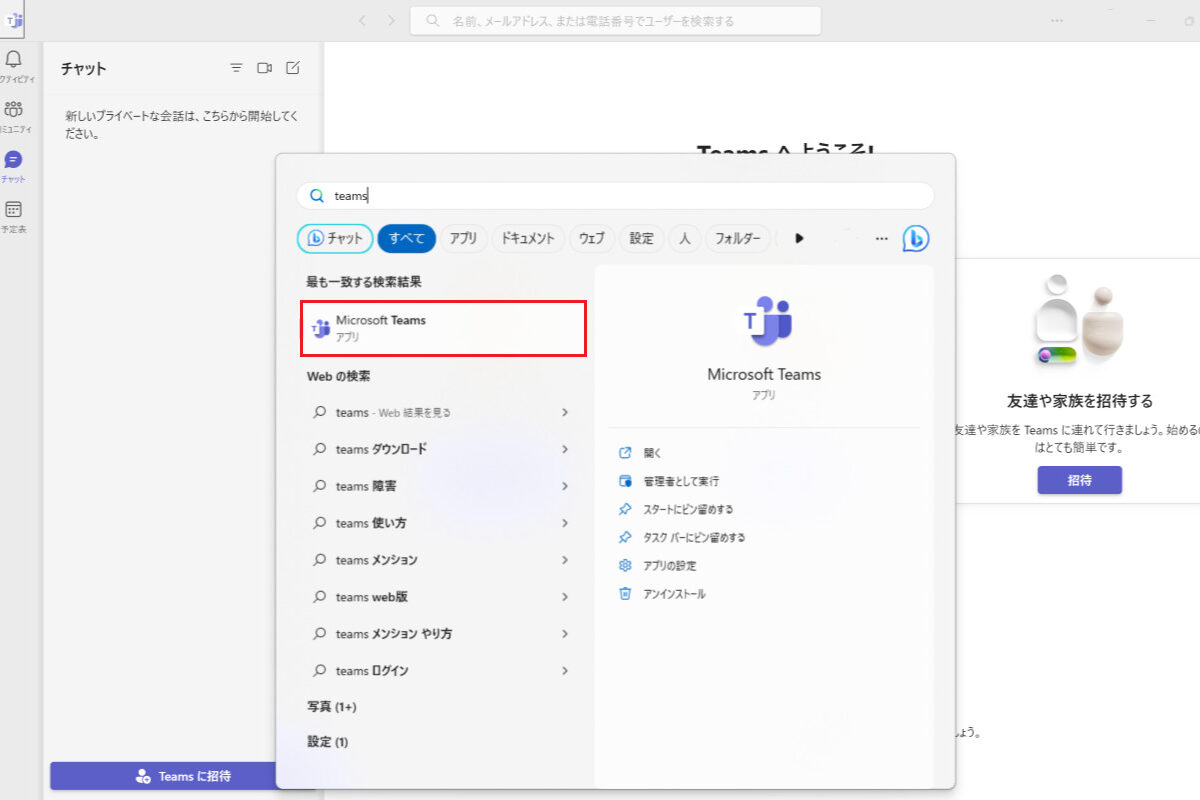Open search panel more options ellipsis
The image size is (1200, 800).
[x=881, y=238]
